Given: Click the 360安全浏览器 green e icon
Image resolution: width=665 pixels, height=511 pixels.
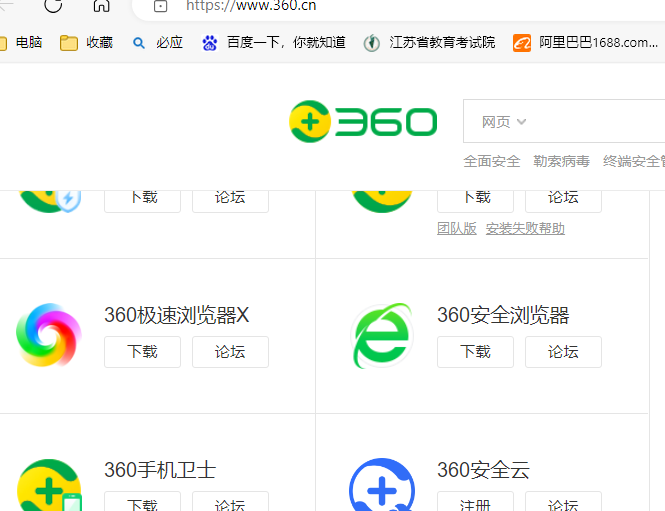Looking at the screenshot, I should pos(382,335).
